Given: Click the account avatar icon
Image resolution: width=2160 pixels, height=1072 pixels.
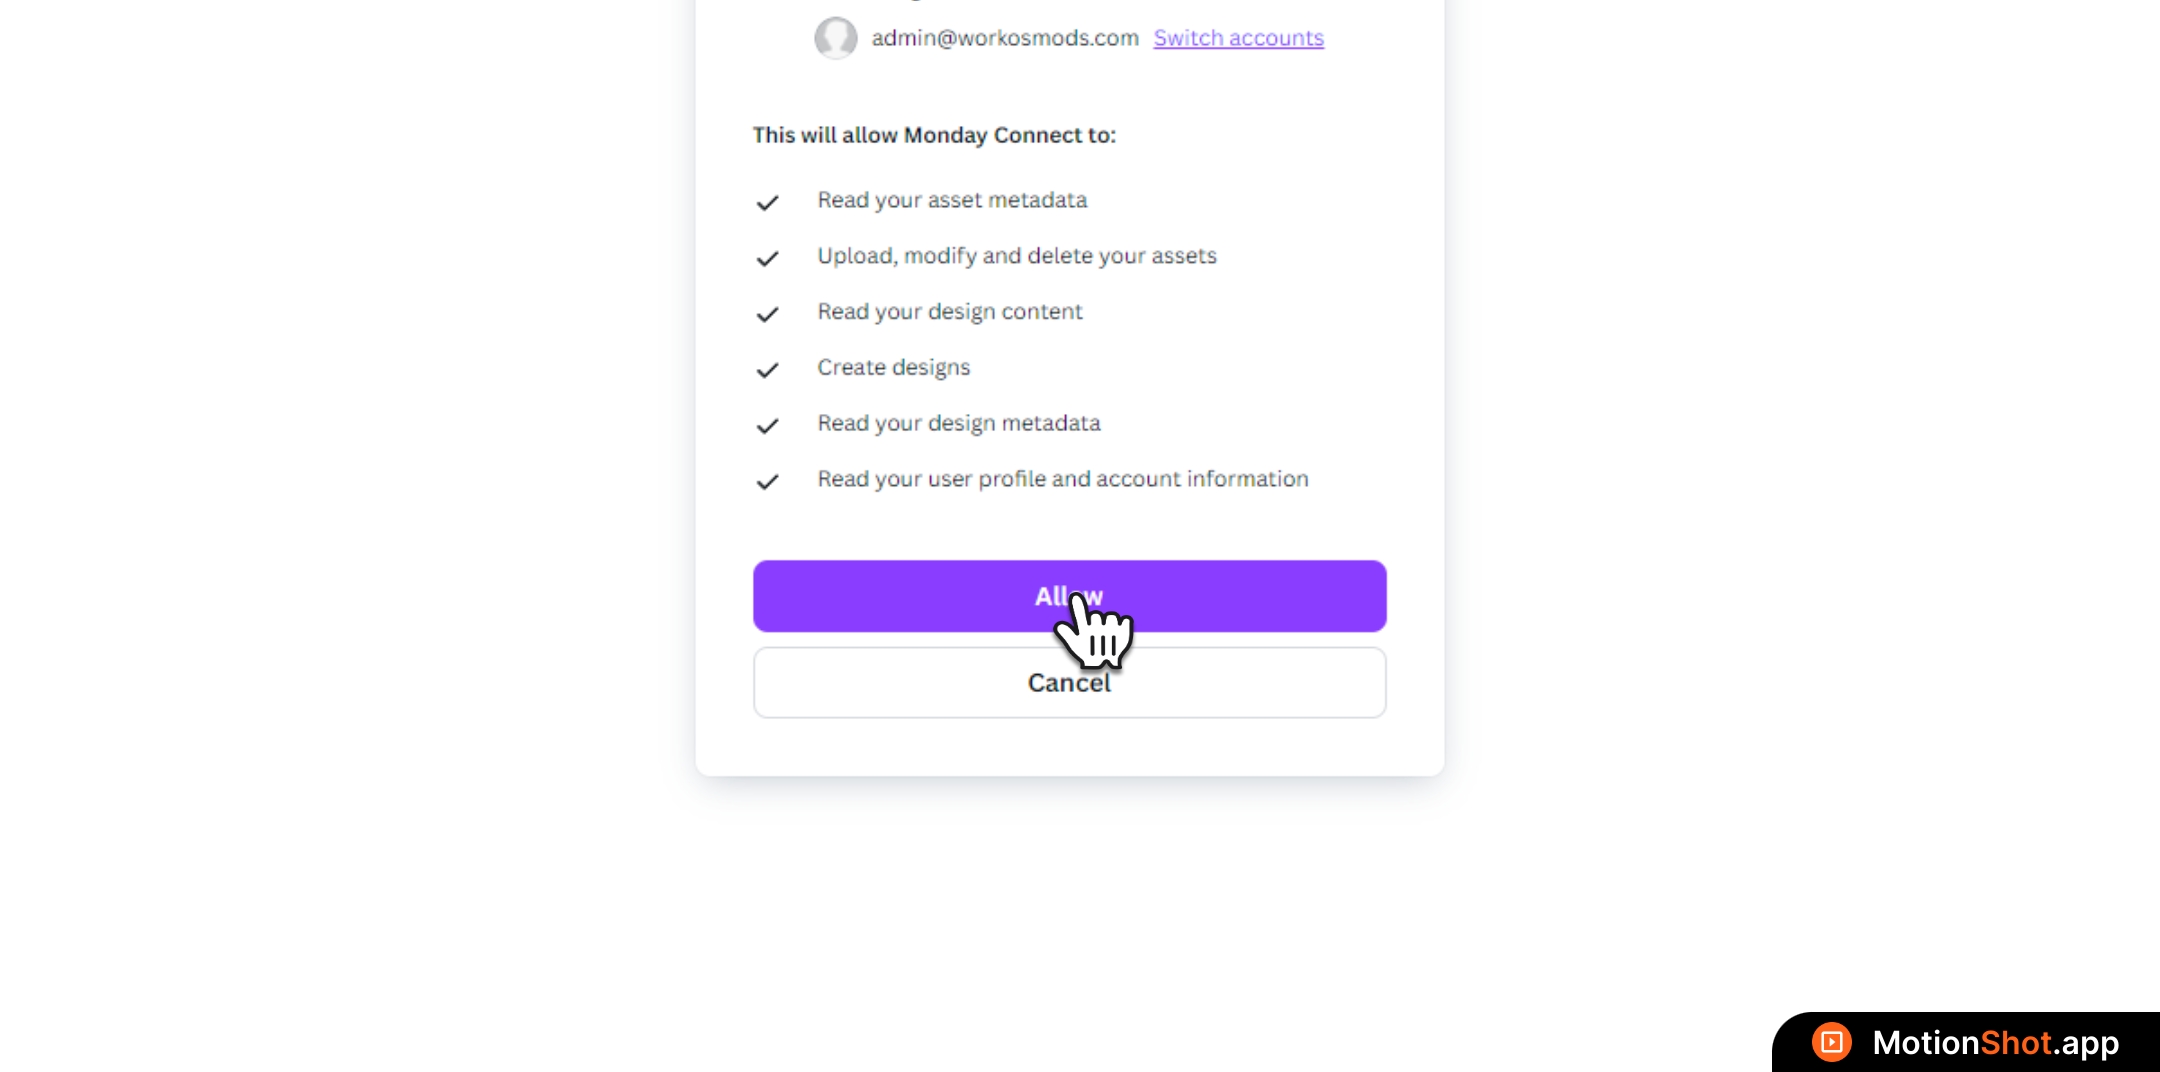Looking at the screenshot, I should click(x=835, y=38).
